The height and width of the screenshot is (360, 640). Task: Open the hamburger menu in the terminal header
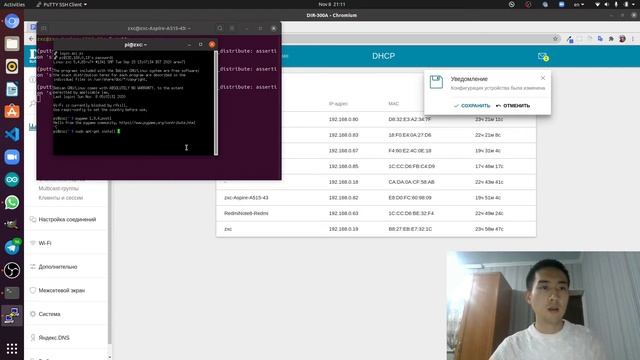[x=232, y=28]
